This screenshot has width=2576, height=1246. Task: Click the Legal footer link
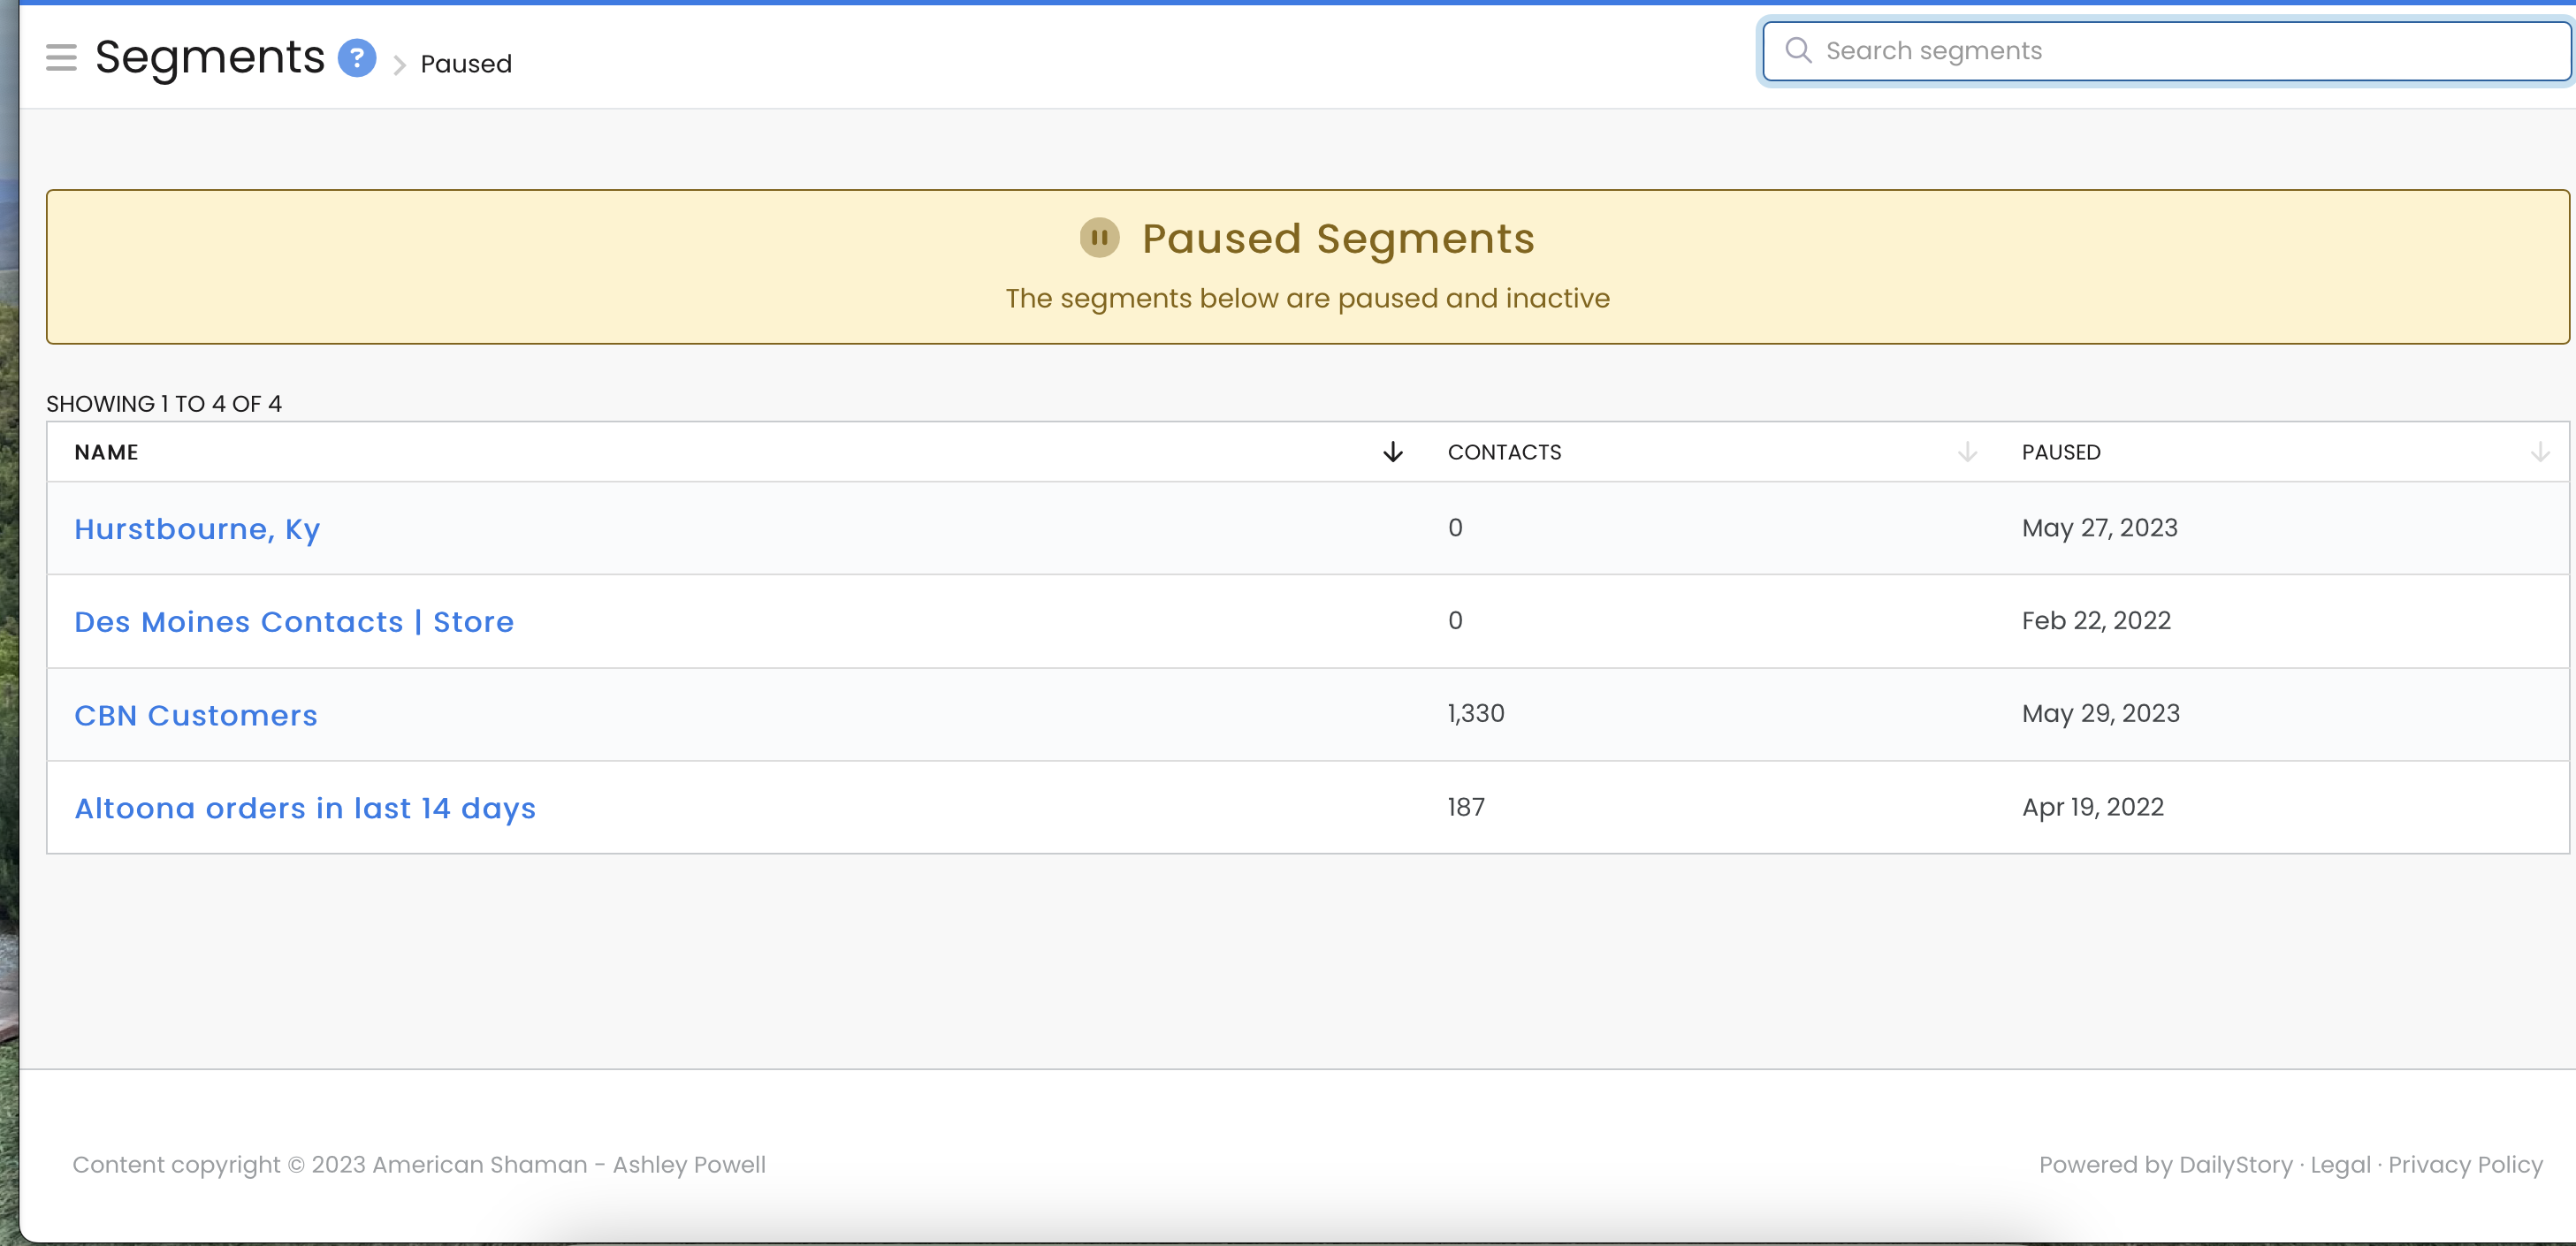coord(2340,1164)
